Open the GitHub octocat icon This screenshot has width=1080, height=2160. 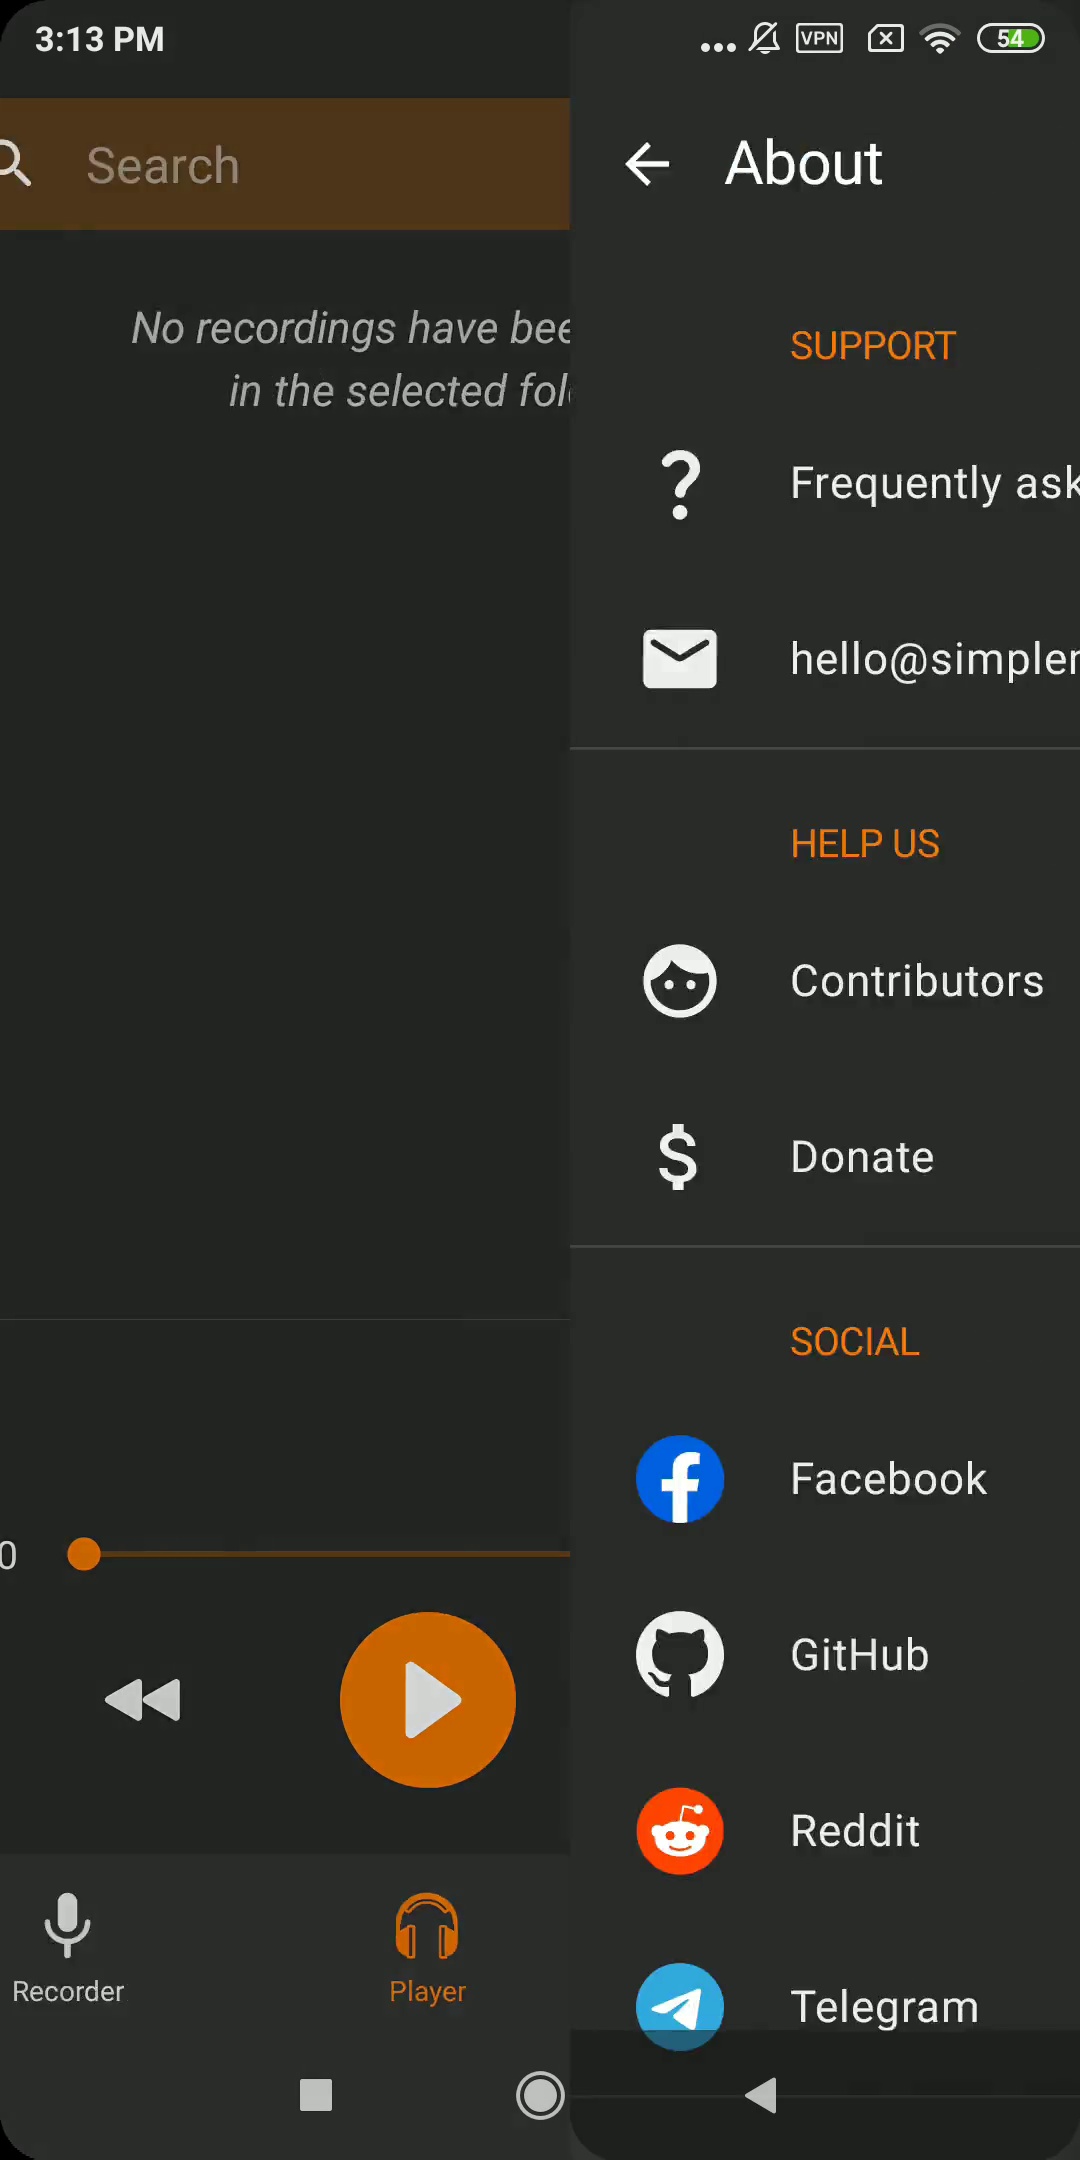[x=680, y=1655]
